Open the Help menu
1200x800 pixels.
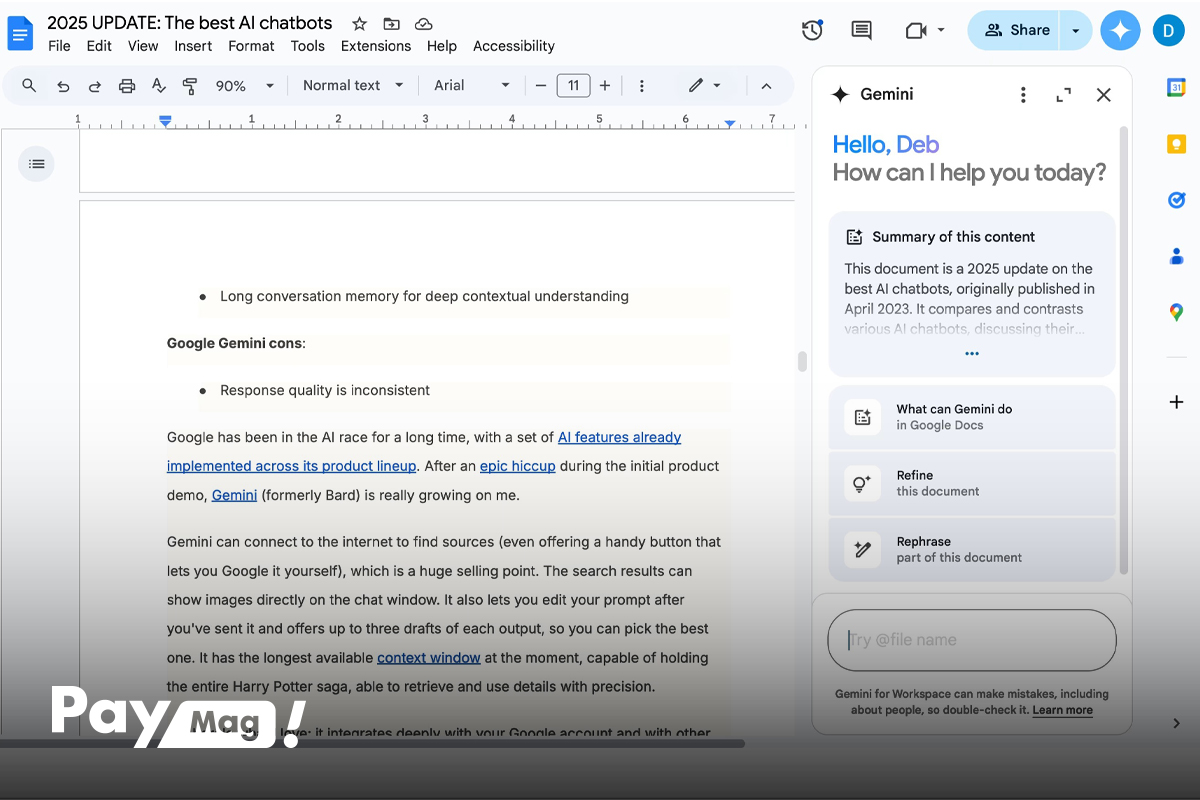[x=442, y=46]
